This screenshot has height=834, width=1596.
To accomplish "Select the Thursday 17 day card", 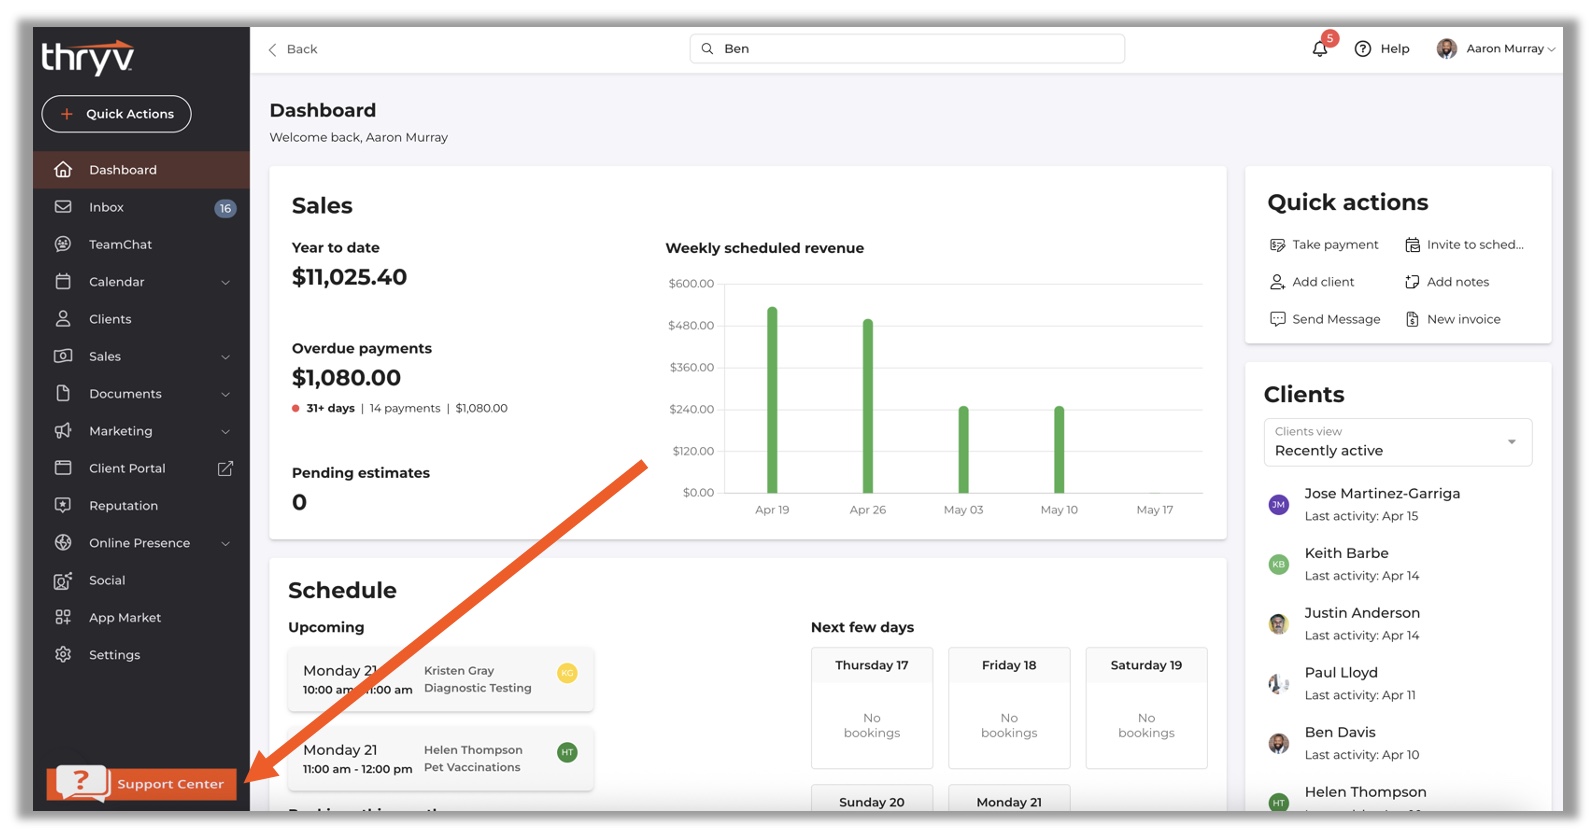I will (x=872, y=708).
